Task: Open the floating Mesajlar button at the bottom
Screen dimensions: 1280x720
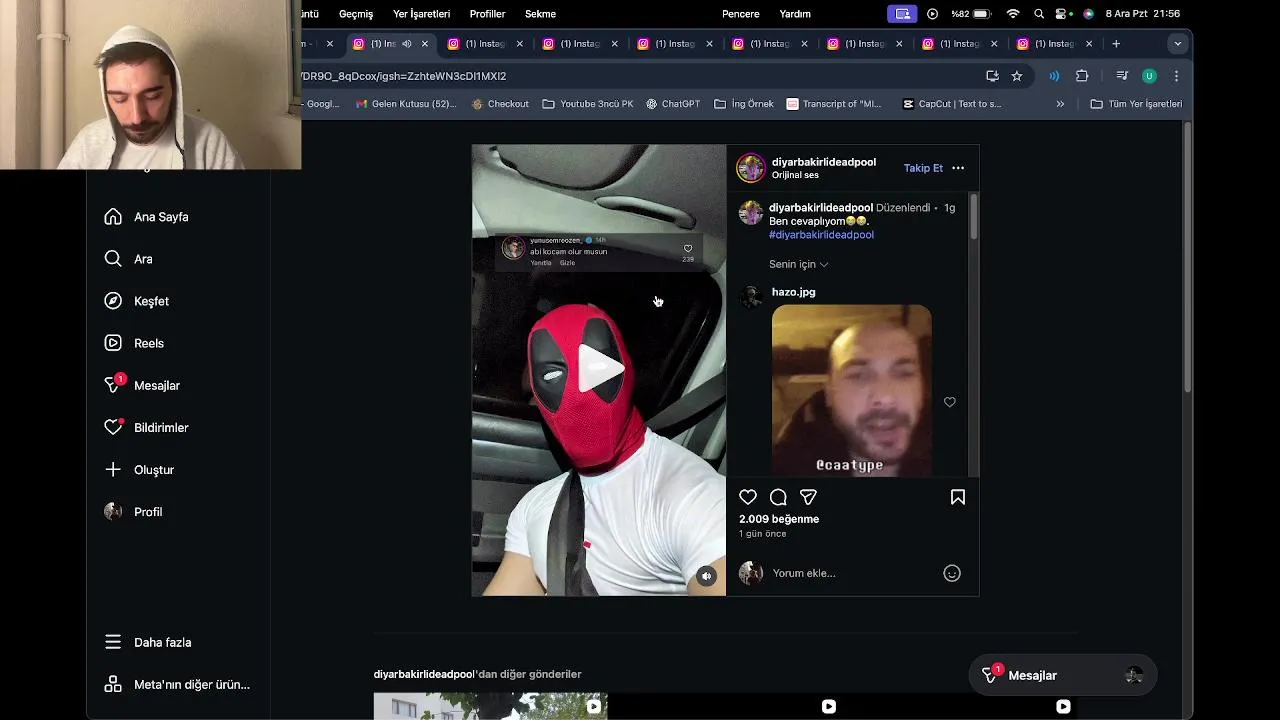Action: (x=1063, y=676)
